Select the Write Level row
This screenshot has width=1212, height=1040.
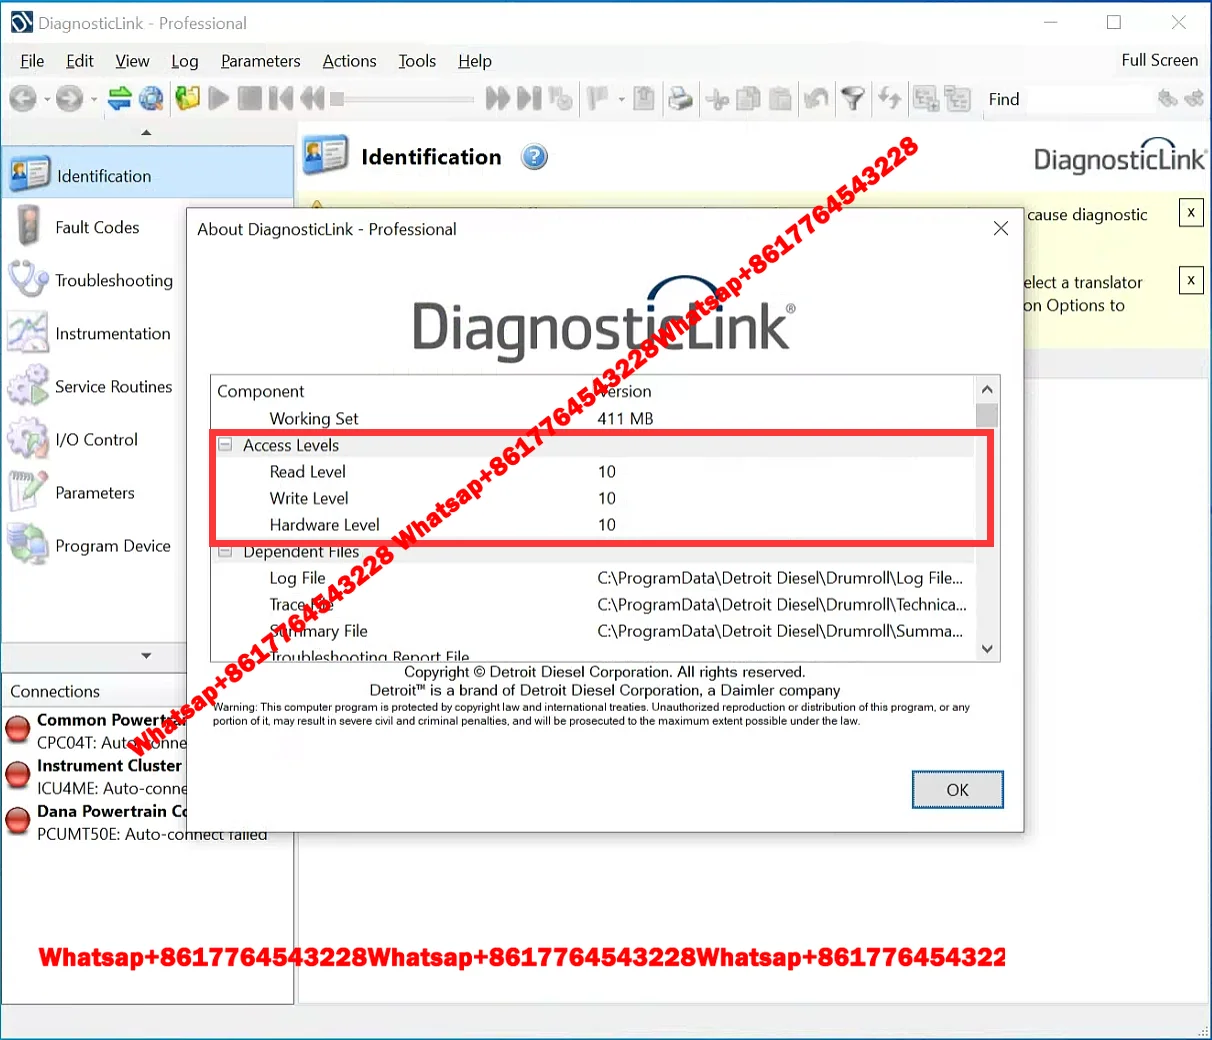pos(594,498)
